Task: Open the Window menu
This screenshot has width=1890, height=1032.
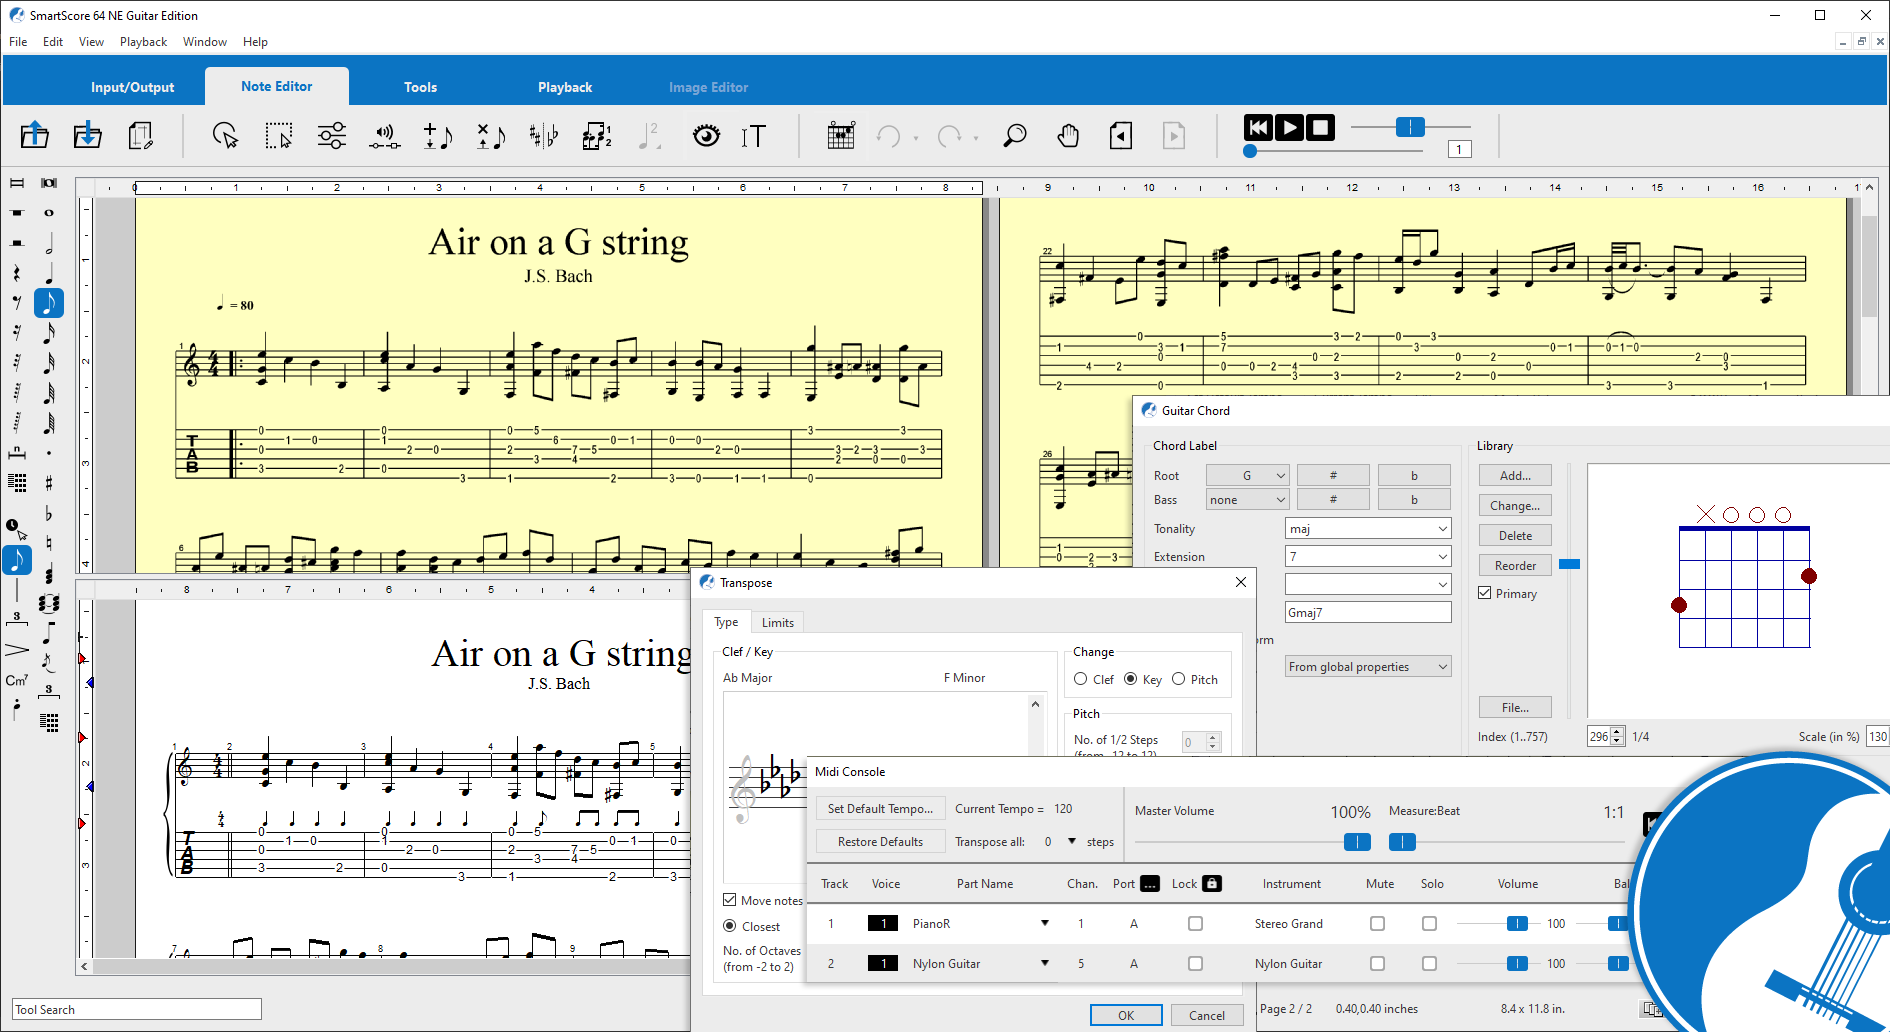Action: click(205, 42)
